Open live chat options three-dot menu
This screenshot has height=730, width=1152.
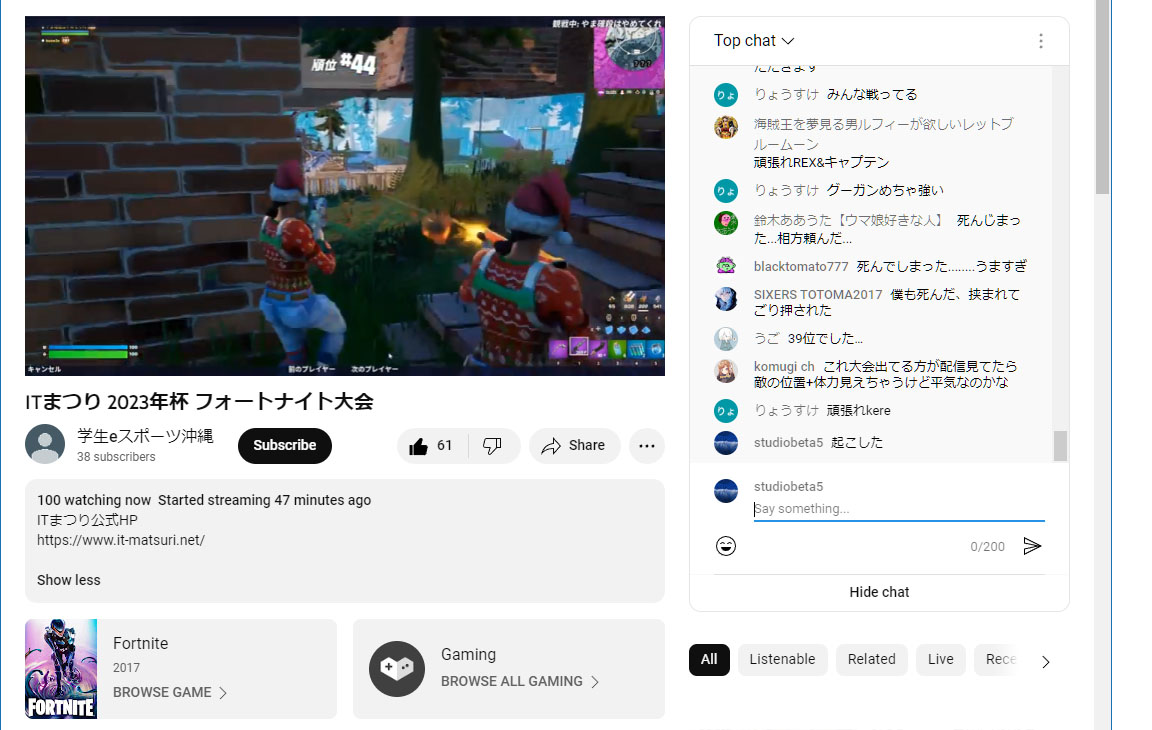pos(1040,41)
